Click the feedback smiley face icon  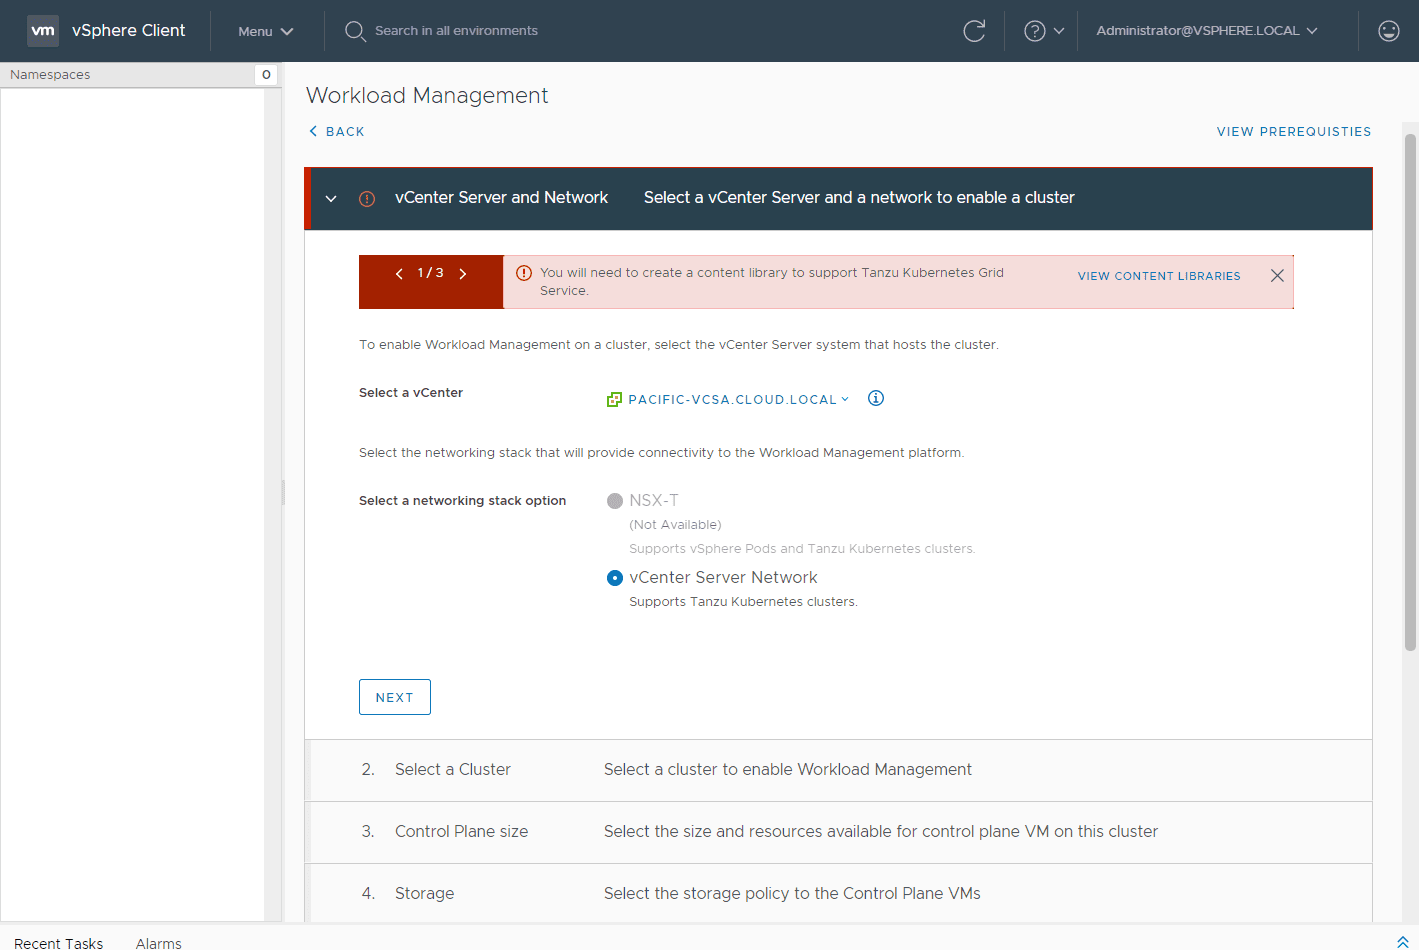coord(1389,31)
